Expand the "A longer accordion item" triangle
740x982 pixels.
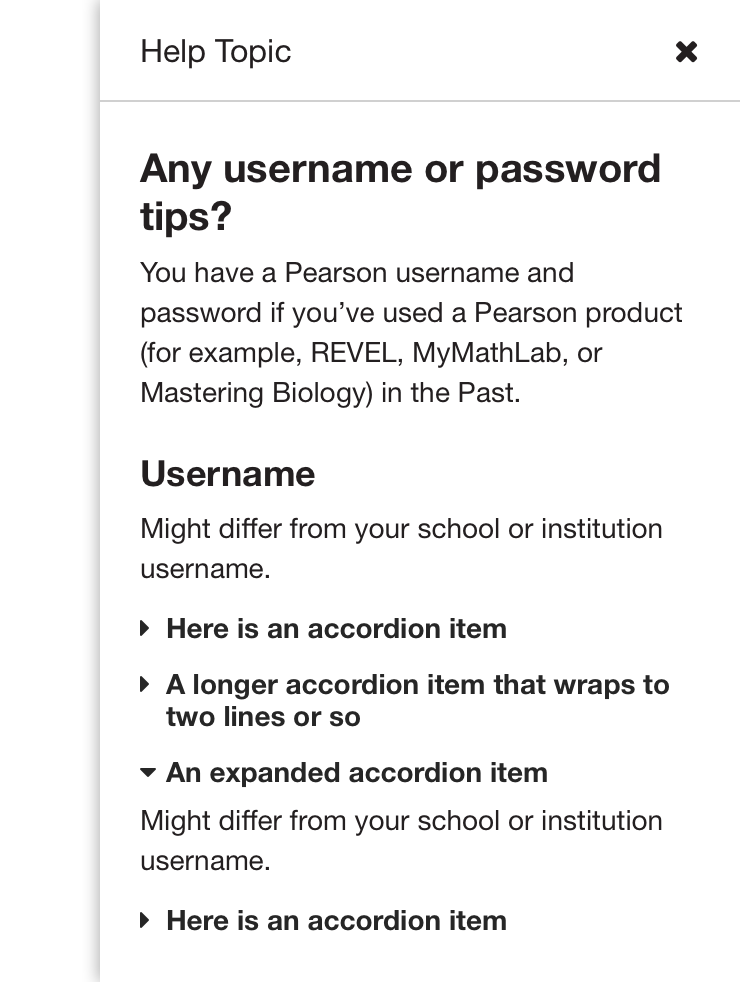coord(146,685)
